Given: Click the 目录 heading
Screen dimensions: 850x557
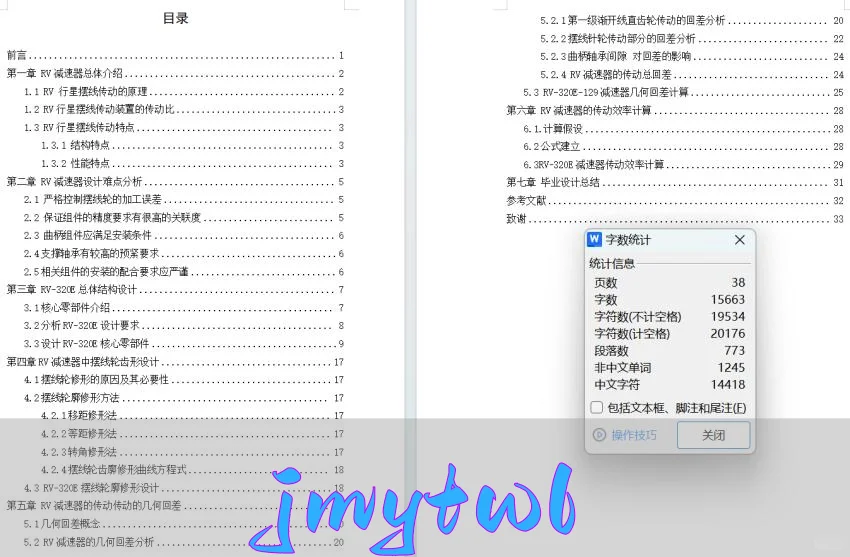Looking at the screenshot, I should click(176, 18).
